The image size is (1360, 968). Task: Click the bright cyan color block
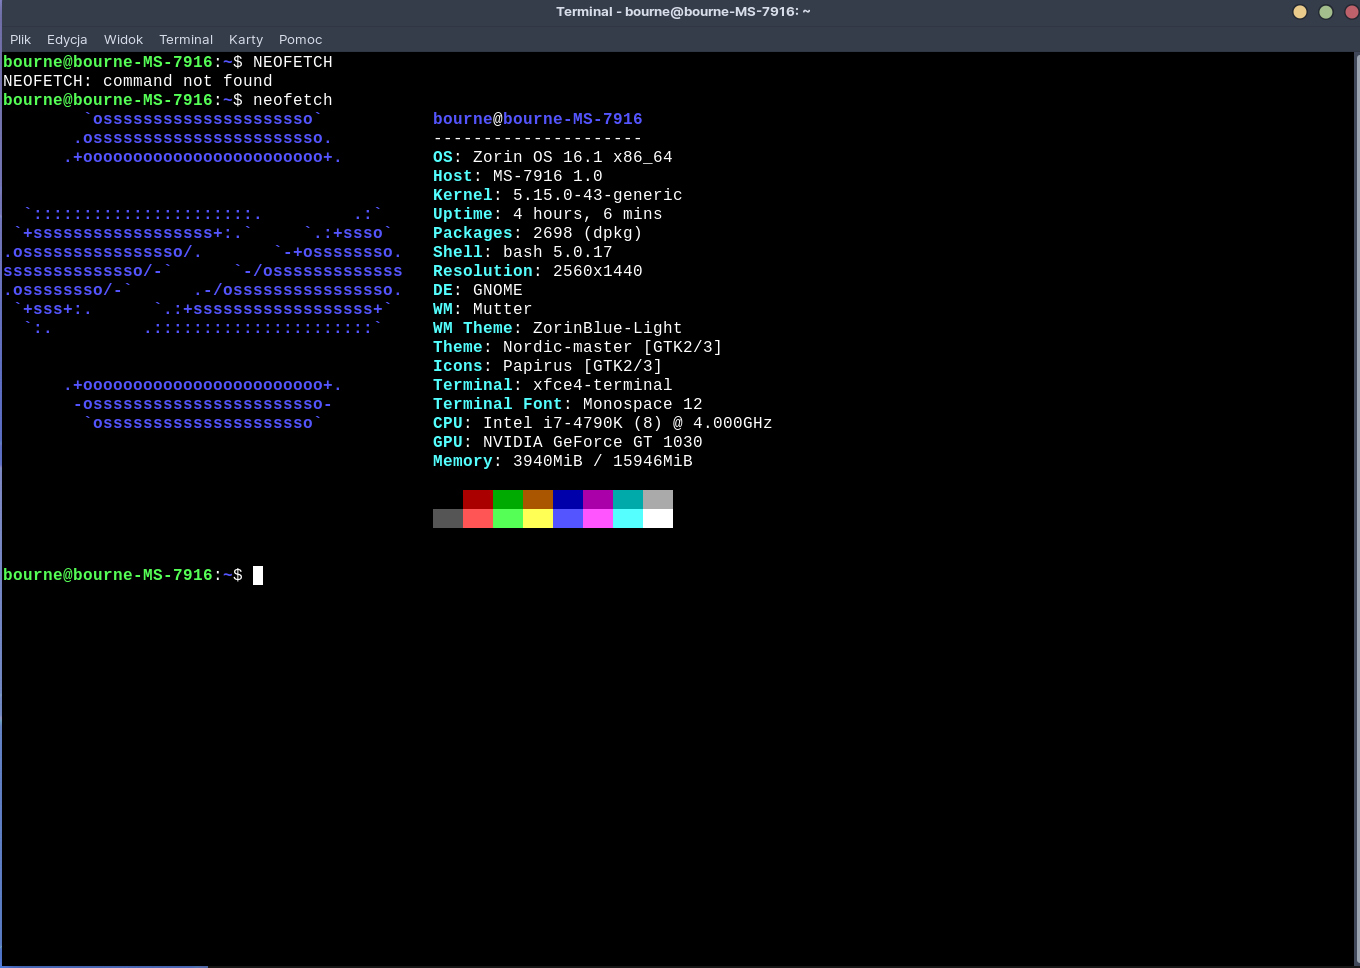(x=628, y=518)
